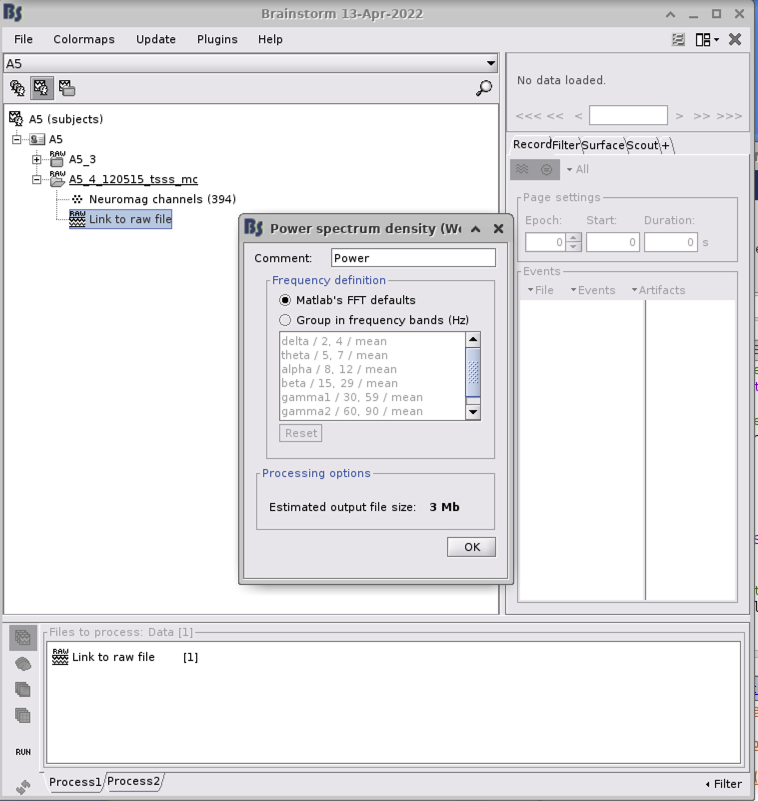Open the File menu
This screenshot has width=758, height=801.
pos(23,39)
